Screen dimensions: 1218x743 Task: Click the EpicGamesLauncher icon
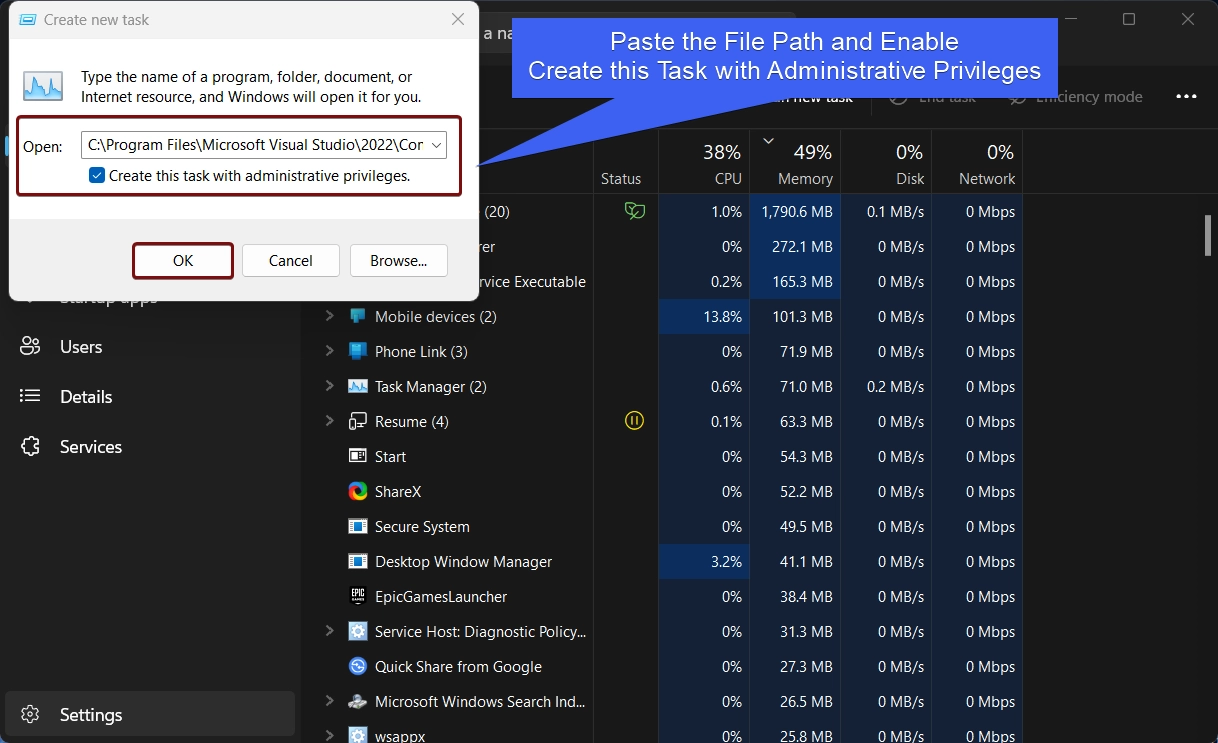[357, 596]
